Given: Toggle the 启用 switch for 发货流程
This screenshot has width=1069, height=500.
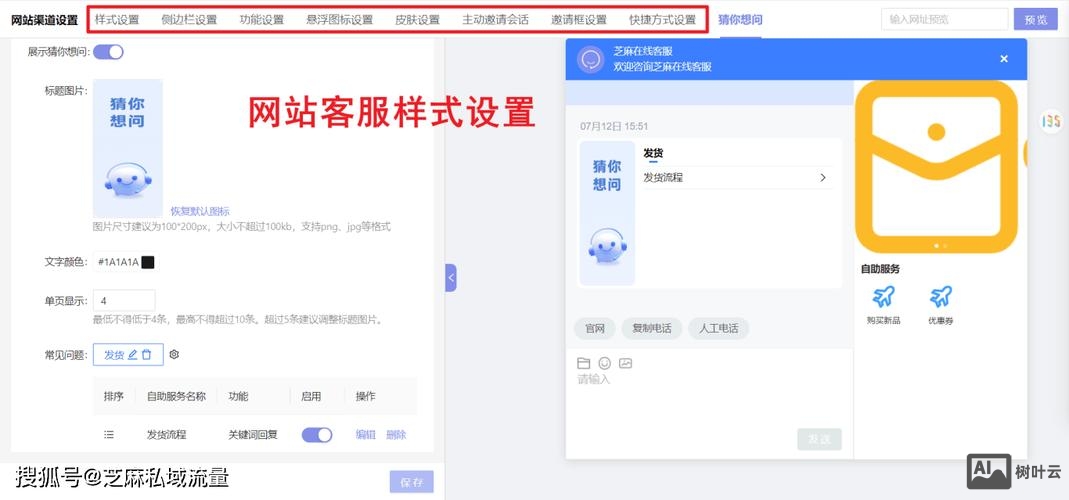Looking at the screenshot, I should coord(317,435).
